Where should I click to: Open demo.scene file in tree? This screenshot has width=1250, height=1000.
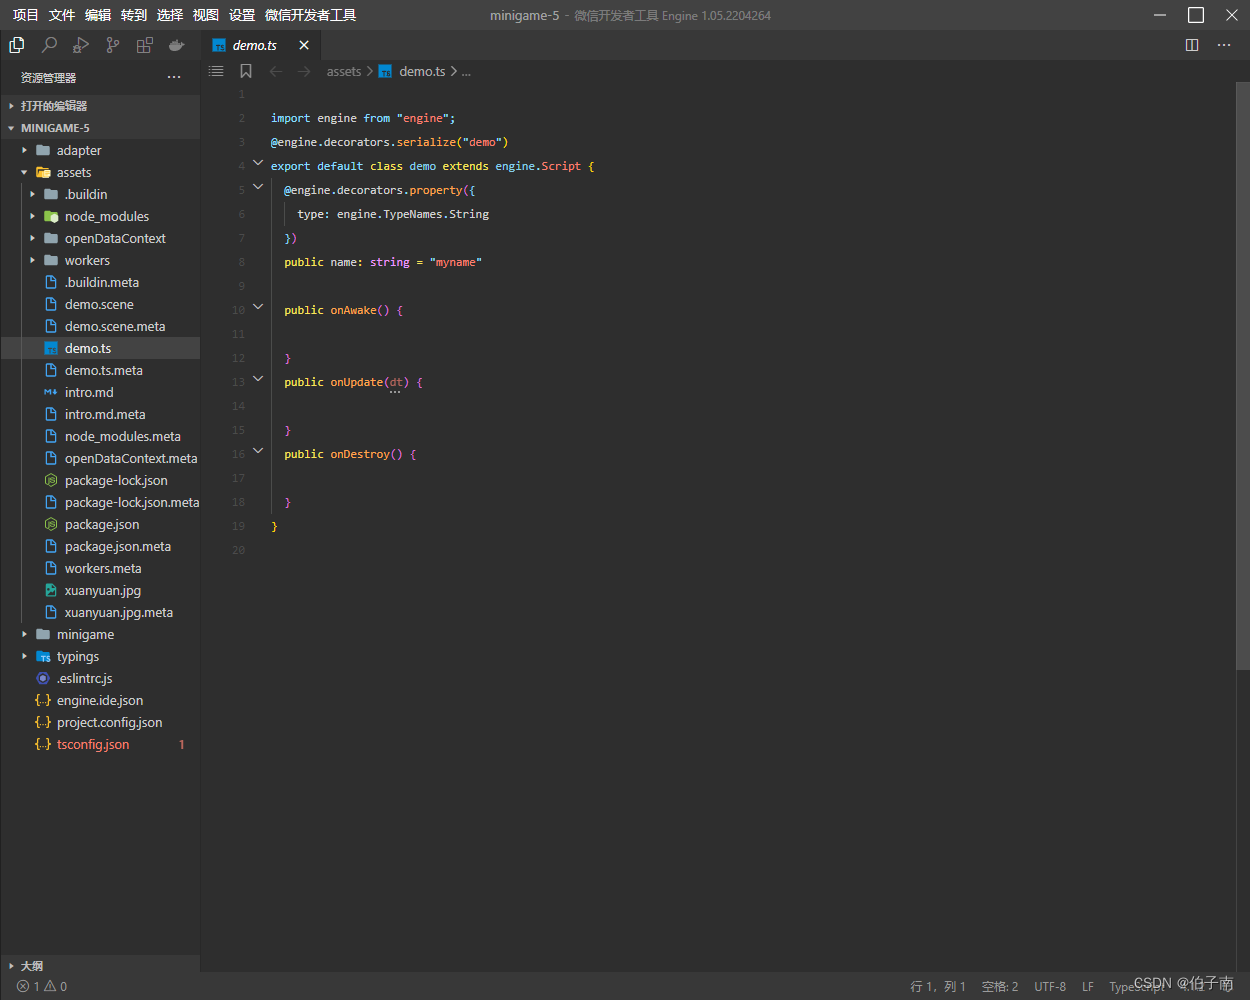[x=100, y=304]
